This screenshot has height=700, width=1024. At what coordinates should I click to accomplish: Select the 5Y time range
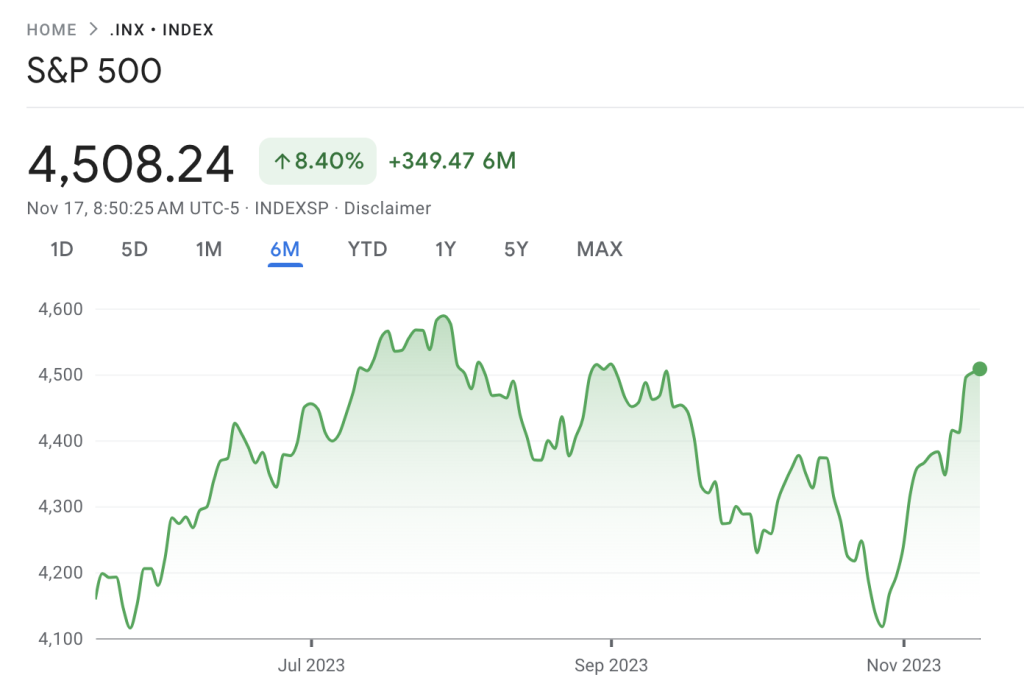pos(516,249)
